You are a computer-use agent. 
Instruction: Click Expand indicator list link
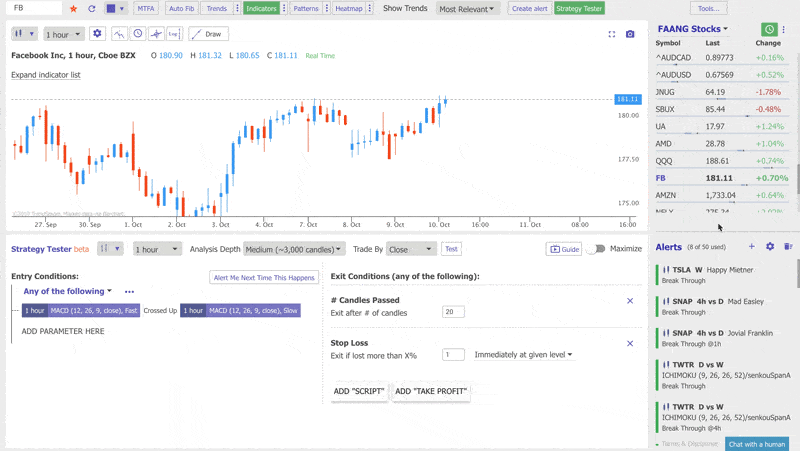pyautogui.click(x=46, y=75)
